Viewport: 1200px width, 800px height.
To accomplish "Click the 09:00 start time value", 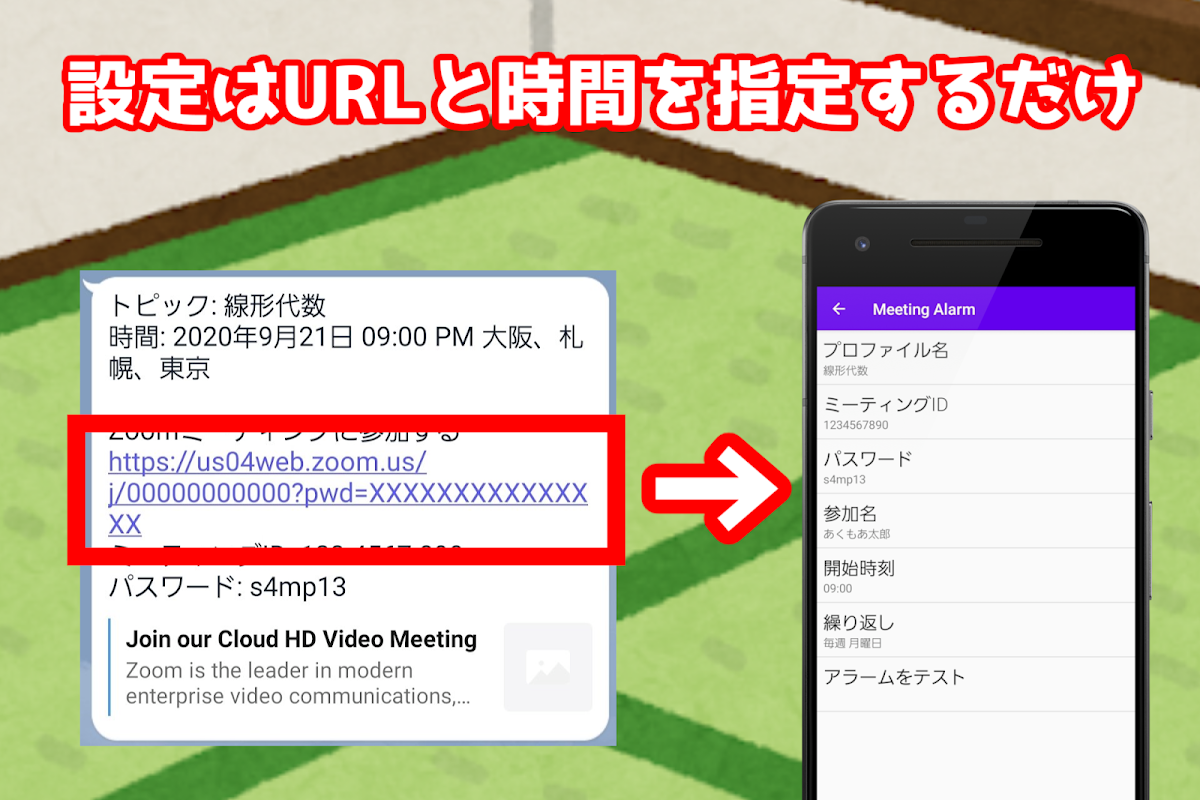I will point(838,589).
